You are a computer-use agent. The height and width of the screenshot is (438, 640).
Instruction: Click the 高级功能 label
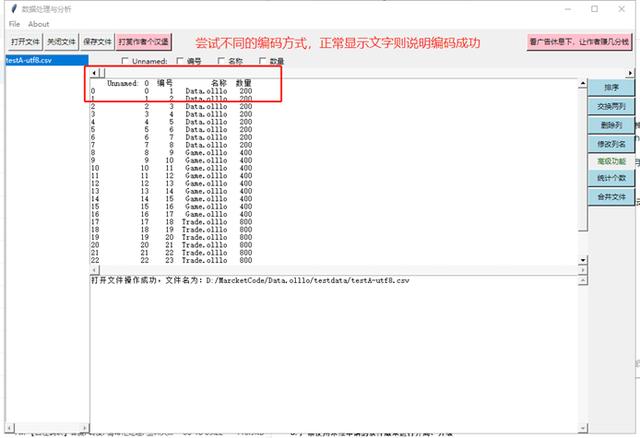tap(611, 161)
